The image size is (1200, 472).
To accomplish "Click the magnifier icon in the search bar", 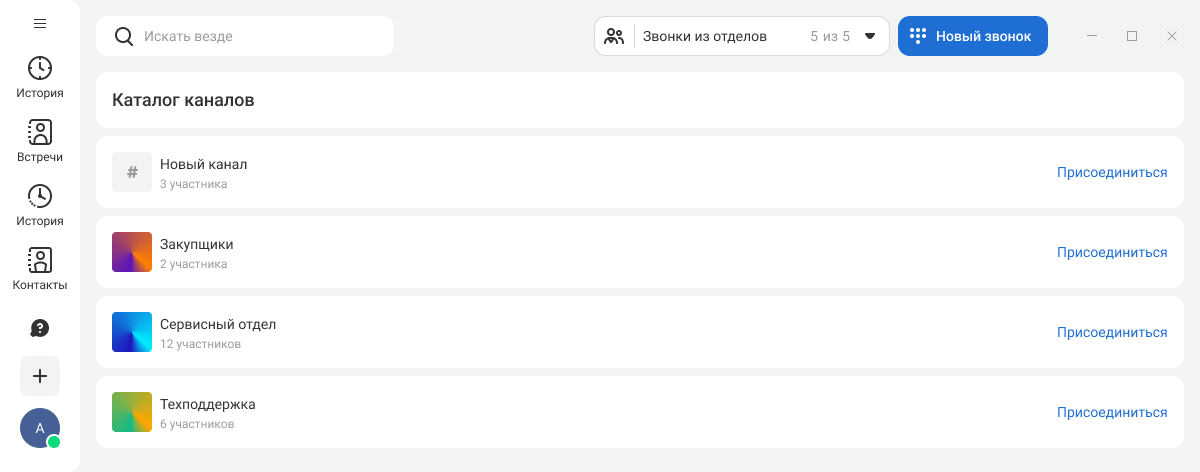I will coord(124,37).
